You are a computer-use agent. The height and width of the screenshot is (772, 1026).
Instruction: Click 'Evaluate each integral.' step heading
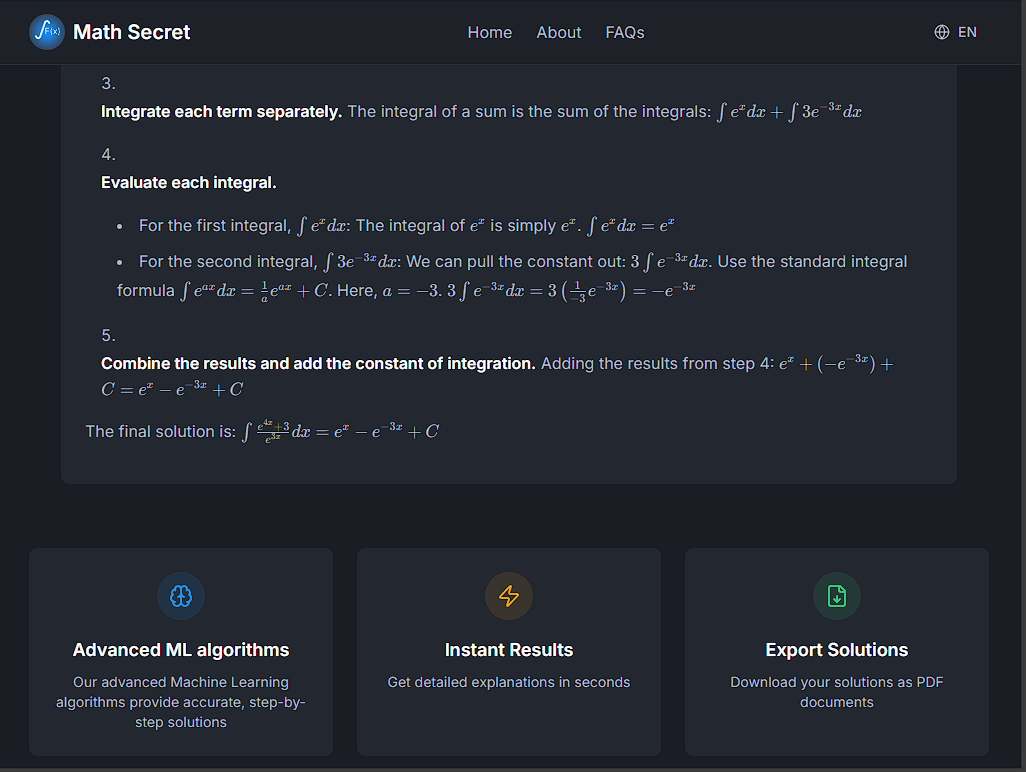pyautogui.click(x=188, y=183)
